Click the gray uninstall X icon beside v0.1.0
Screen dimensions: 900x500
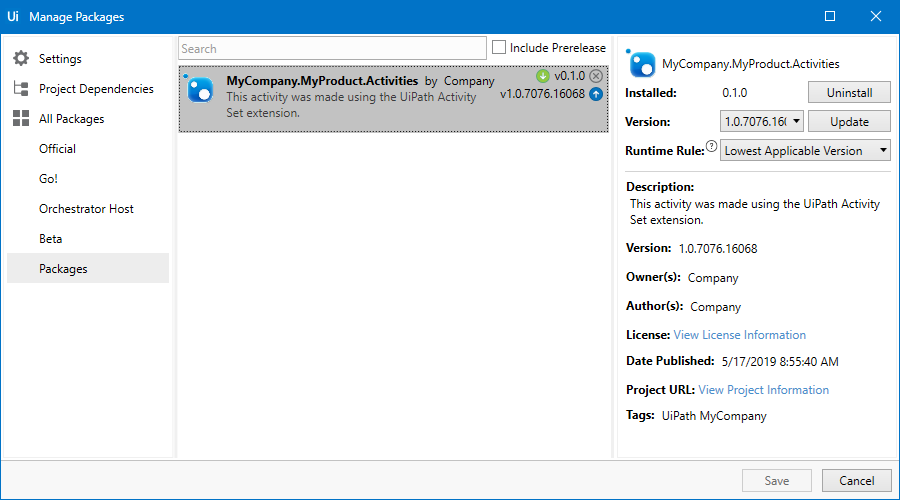pyautogui.click(x=596, y=76)
